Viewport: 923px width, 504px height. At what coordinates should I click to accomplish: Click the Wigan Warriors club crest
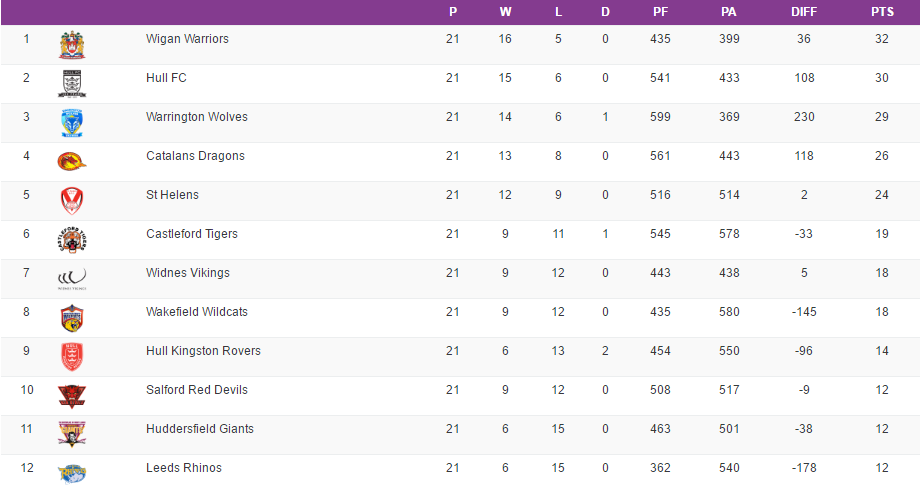72,44
